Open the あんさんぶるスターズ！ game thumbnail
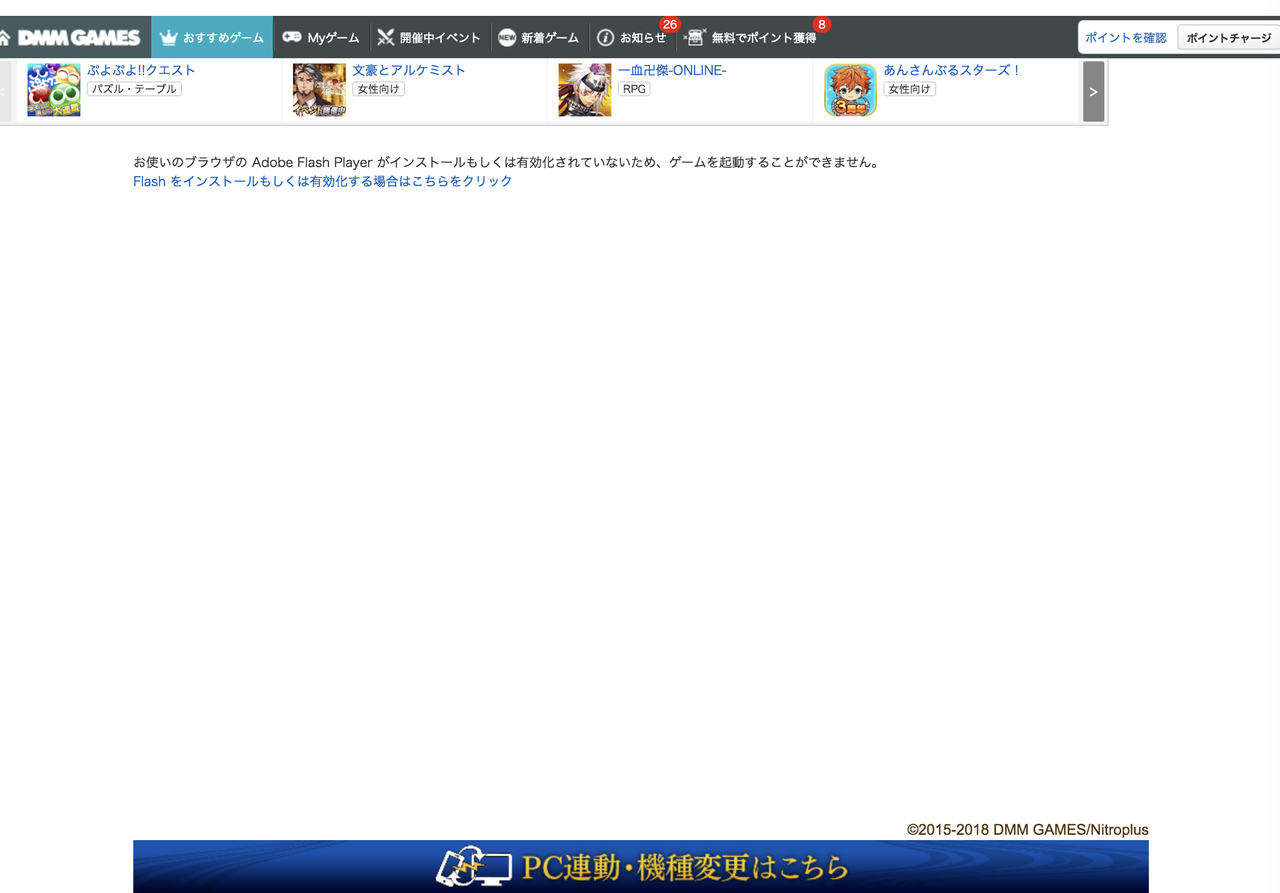Screen dimensions: 1280x893 click(x=850, y=90)
